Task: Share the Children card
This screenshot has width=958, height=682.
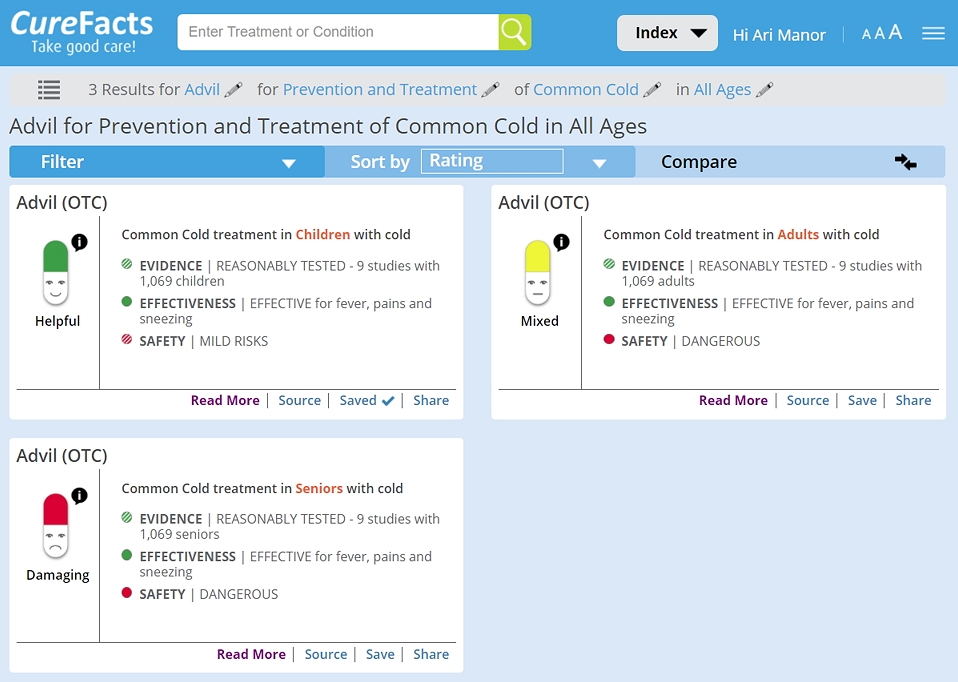Action: [x=431, y=400]
